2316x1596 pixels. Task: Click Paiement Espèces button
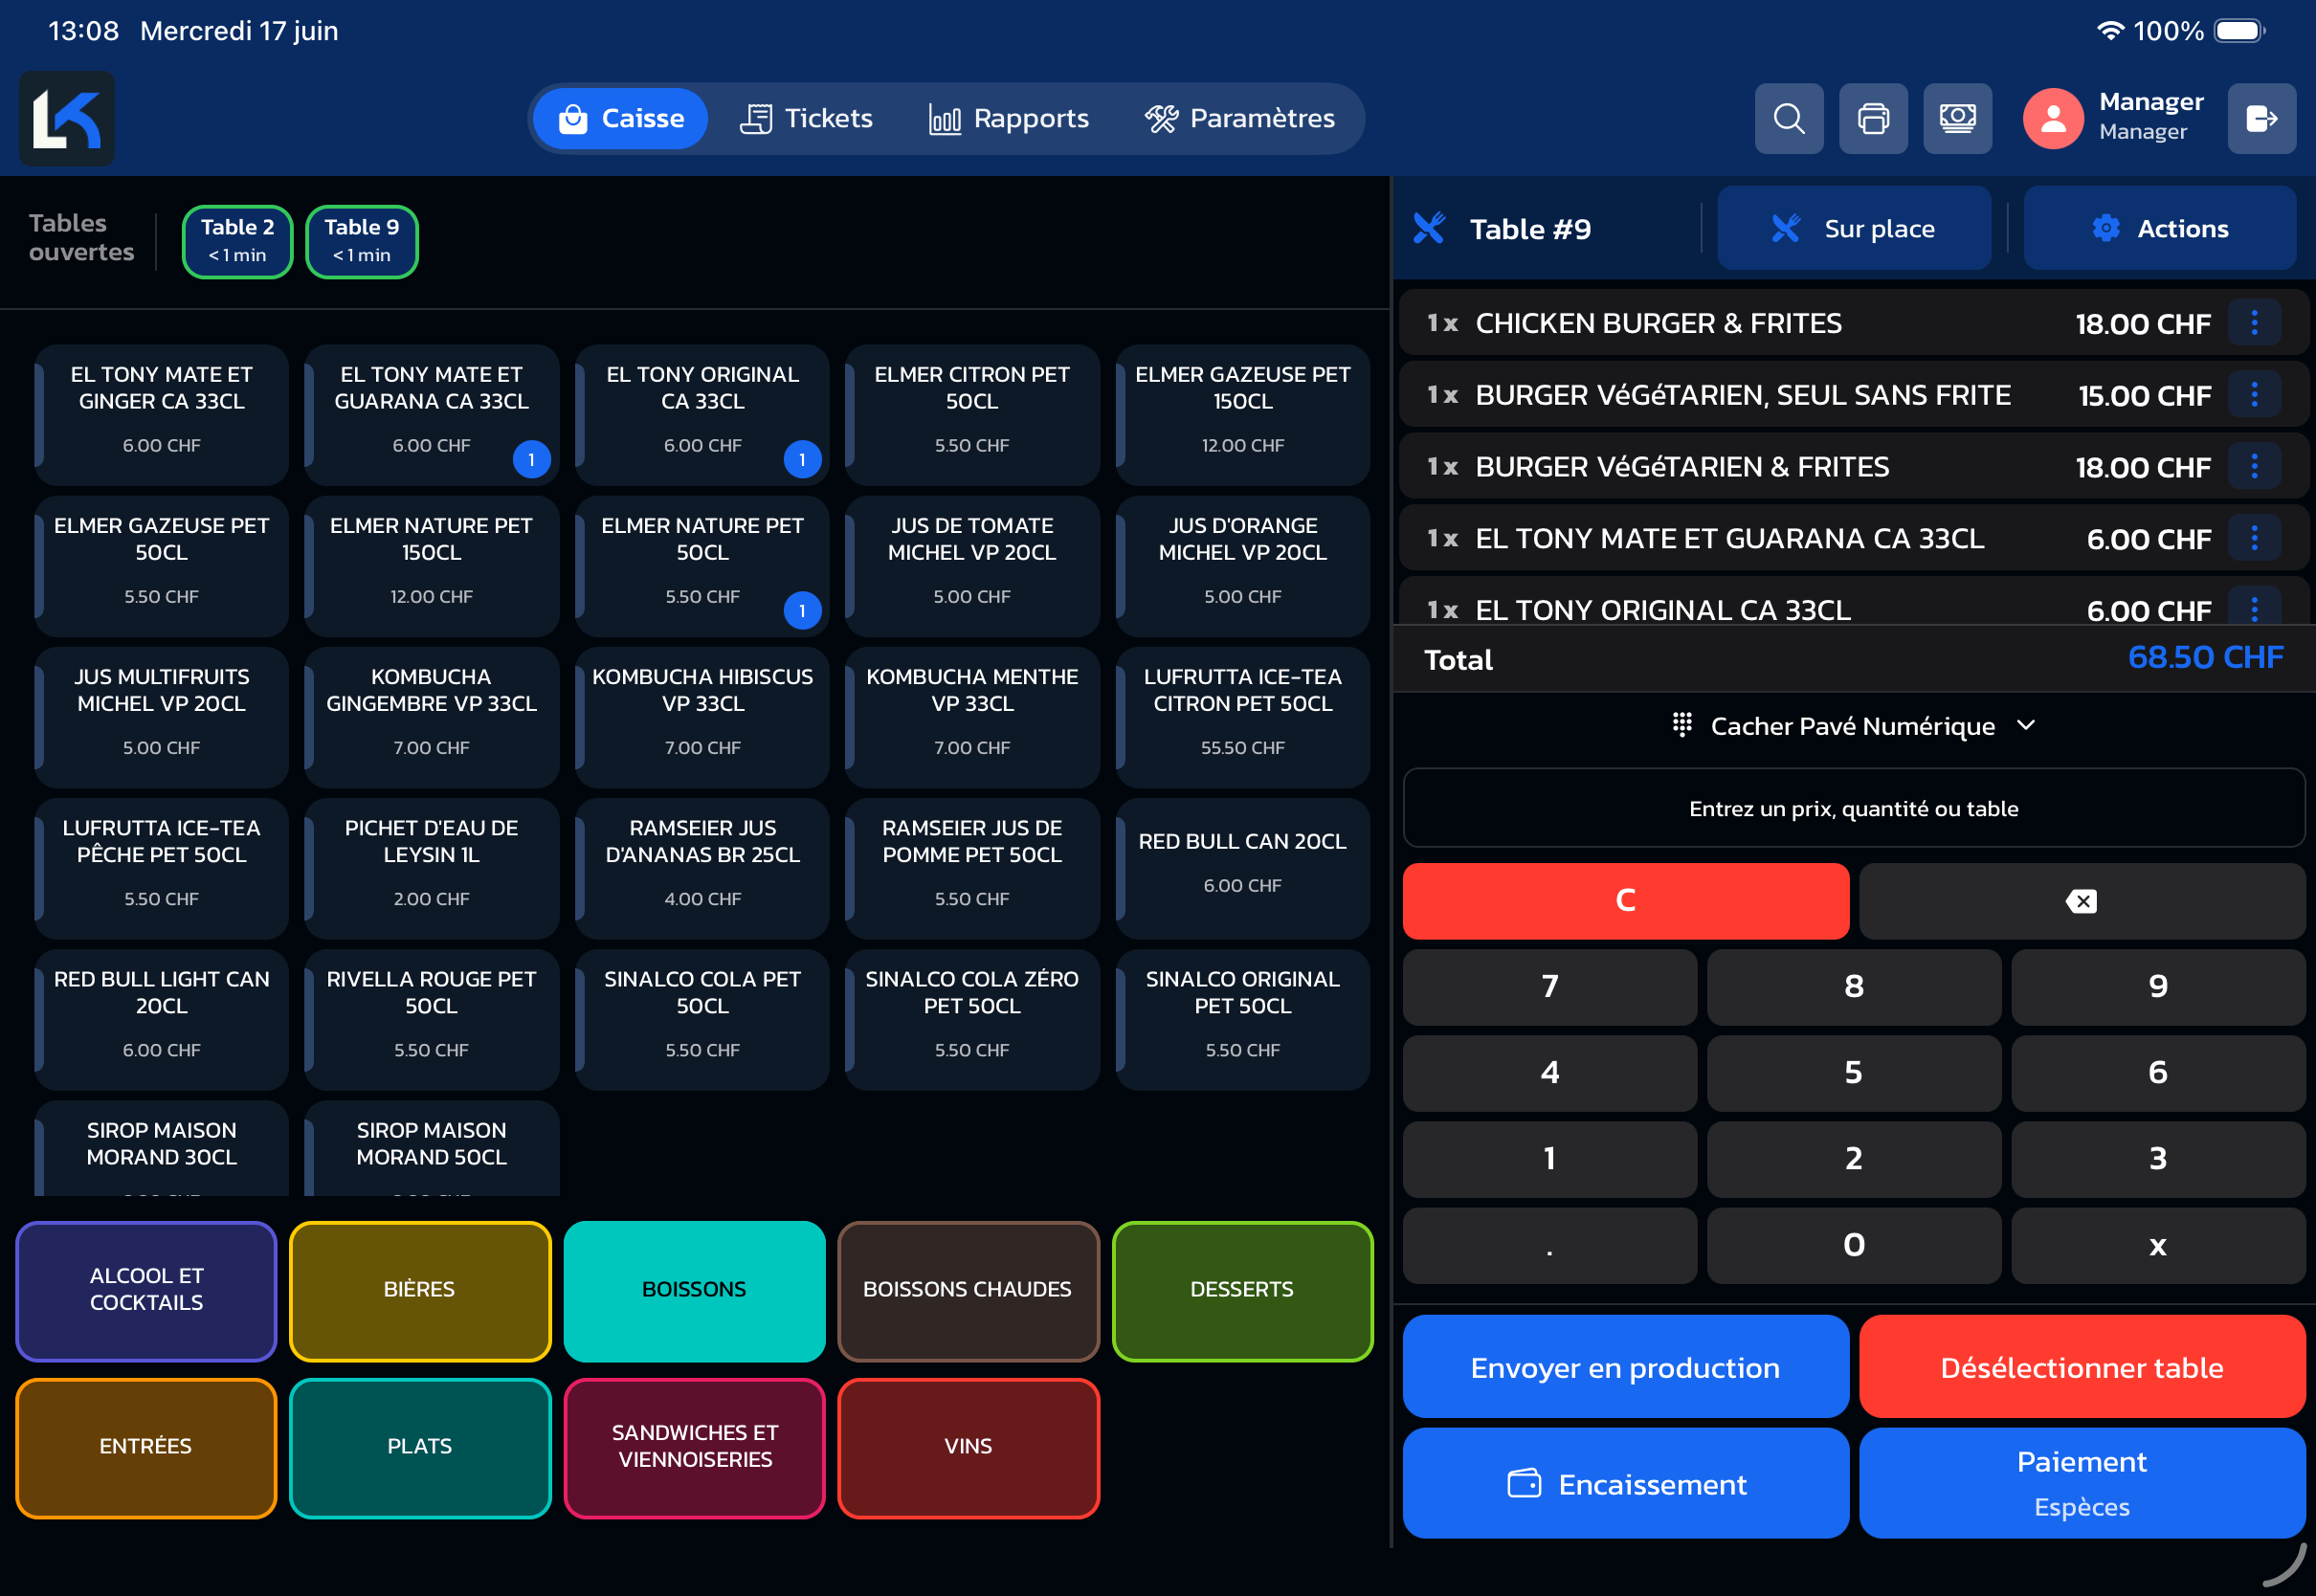click(2082, 1484)
